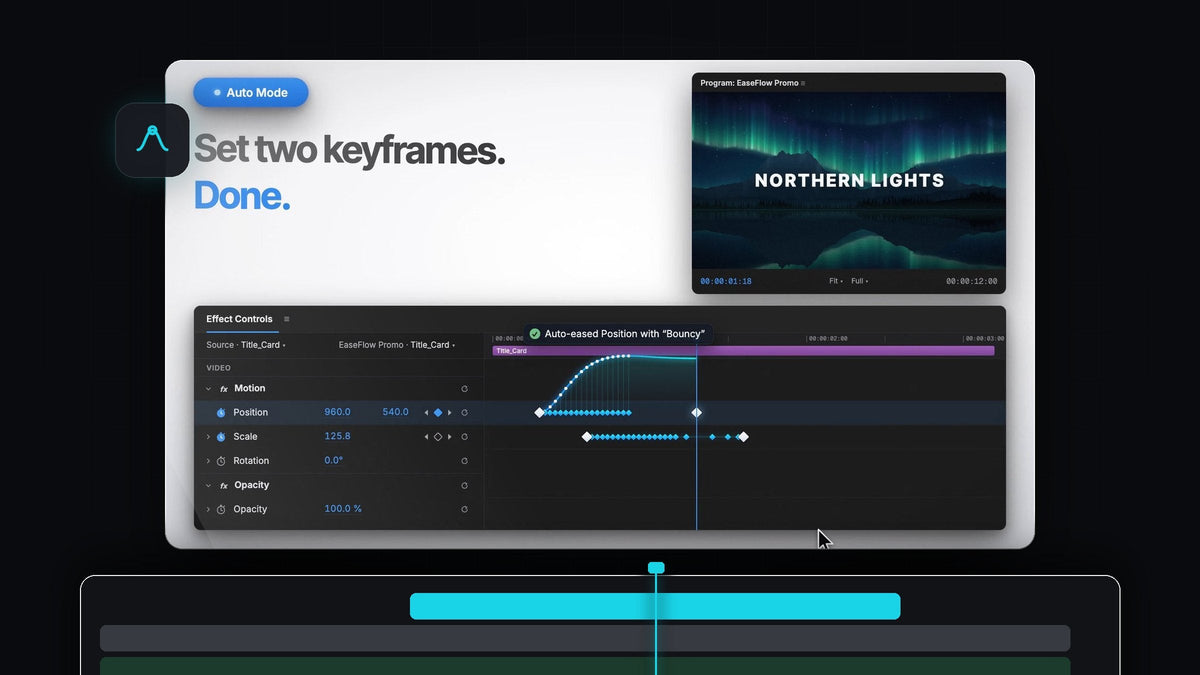Expand the Rotation property

(x=208, y=461)
